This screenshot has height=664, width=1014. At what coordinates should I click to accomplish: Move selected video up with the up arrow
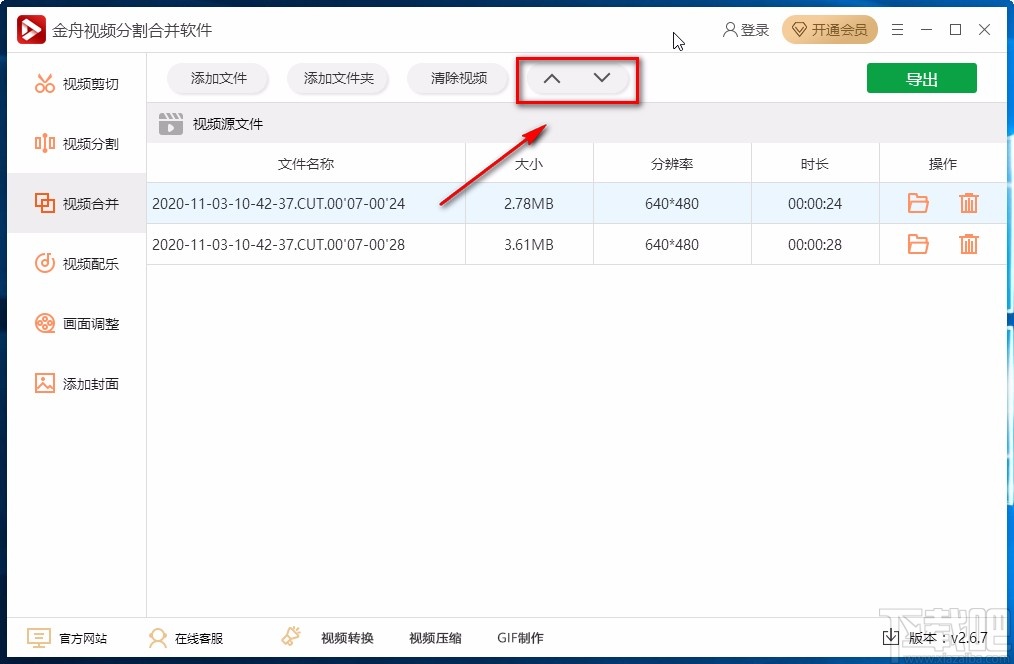point(551,77)
